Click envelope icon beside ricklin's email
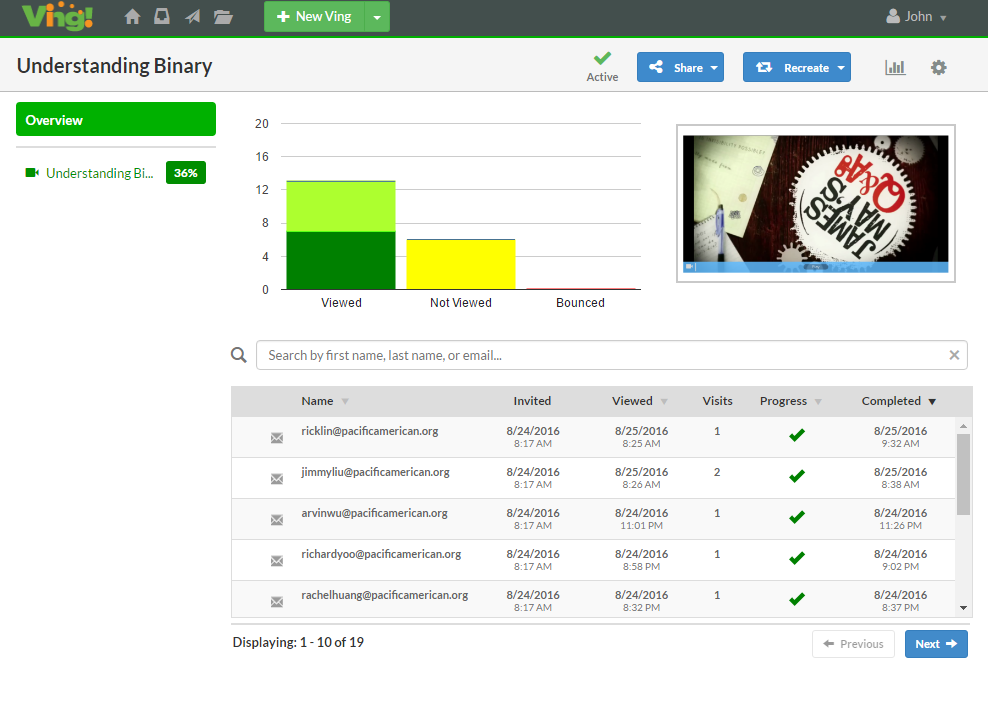This screenshot has width=988, height=702. 277,438
